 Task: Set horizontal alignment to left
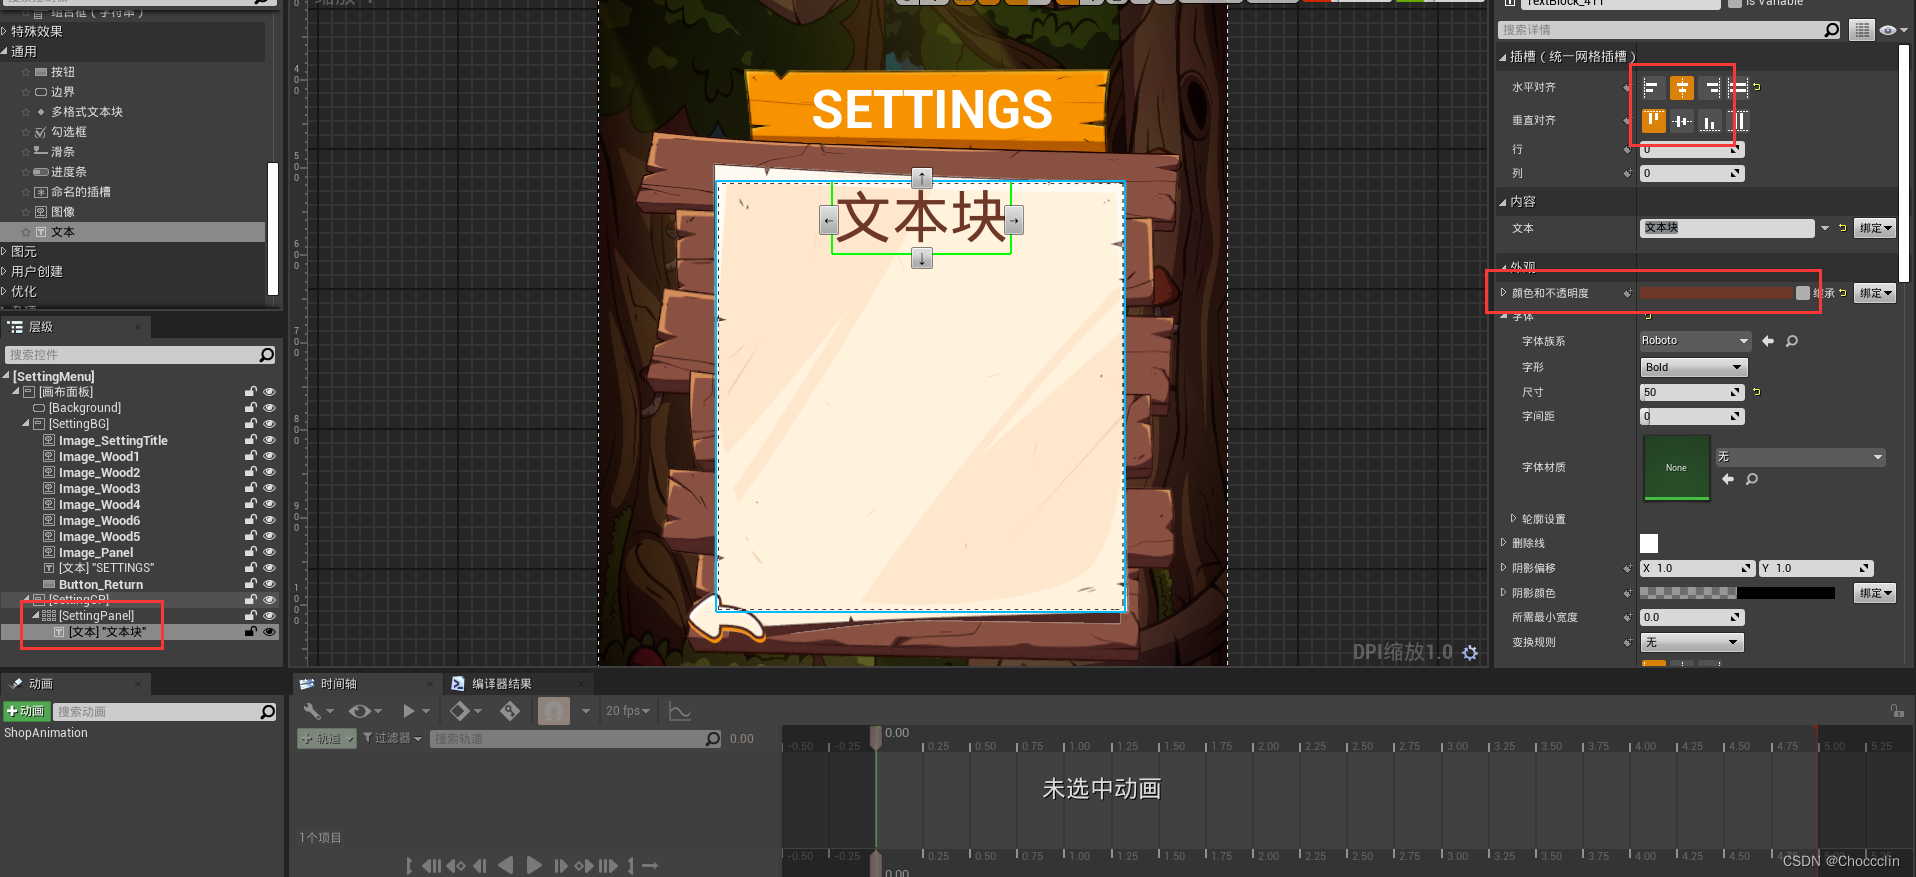(x=1652, y=88)
